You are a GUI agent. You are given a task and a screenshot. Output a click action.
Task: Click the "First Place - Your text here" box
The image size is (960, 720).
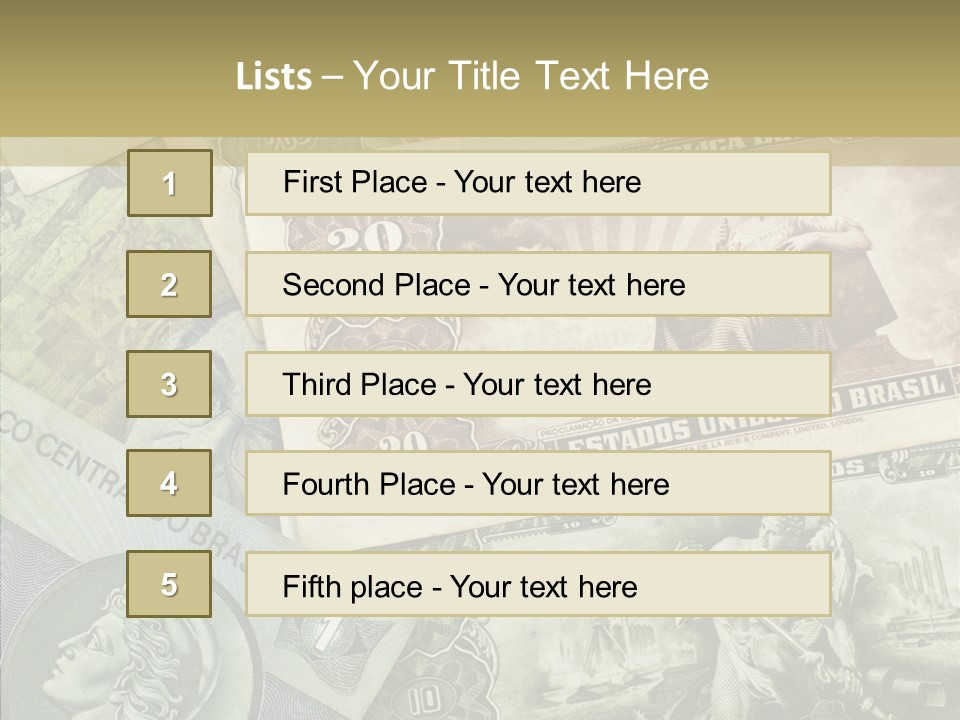click(538, 183)
